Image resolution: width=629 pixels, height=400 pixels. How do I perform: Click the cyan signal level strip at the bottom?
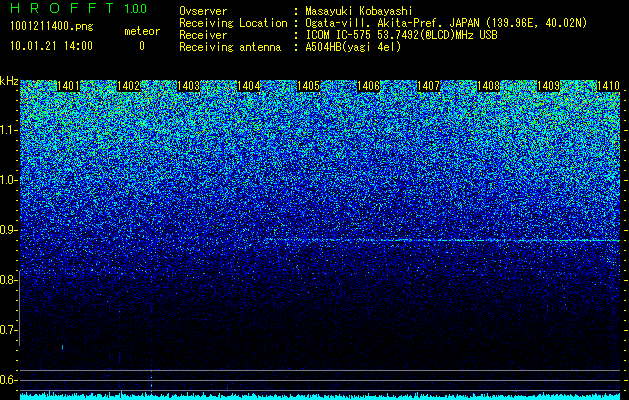[x=320, y=396]
